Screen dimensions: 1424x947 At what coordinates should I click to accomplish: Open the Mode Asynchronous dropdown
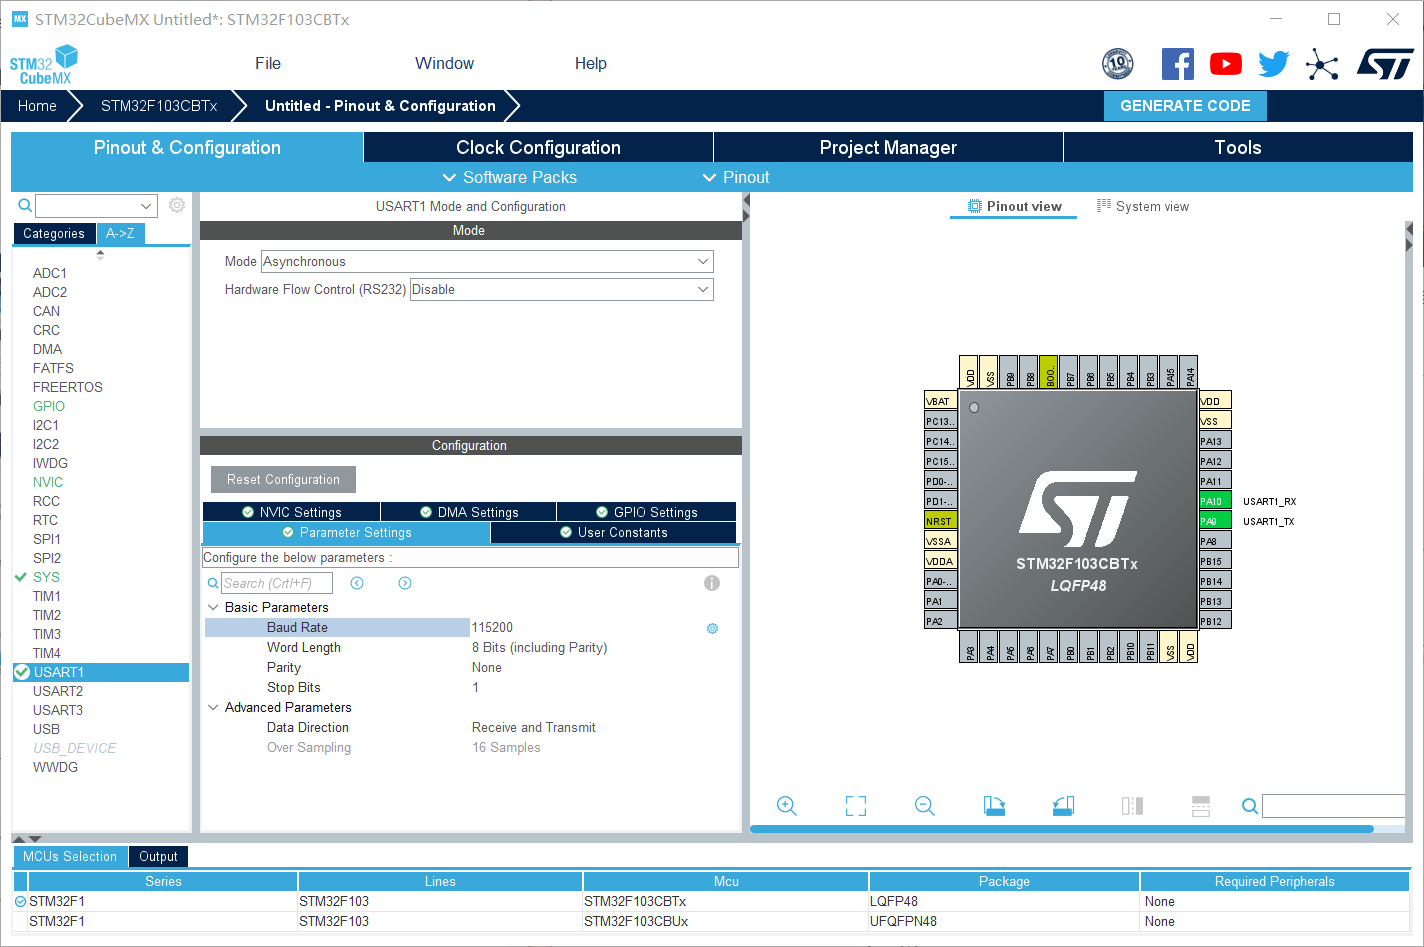tap(487, 261)
